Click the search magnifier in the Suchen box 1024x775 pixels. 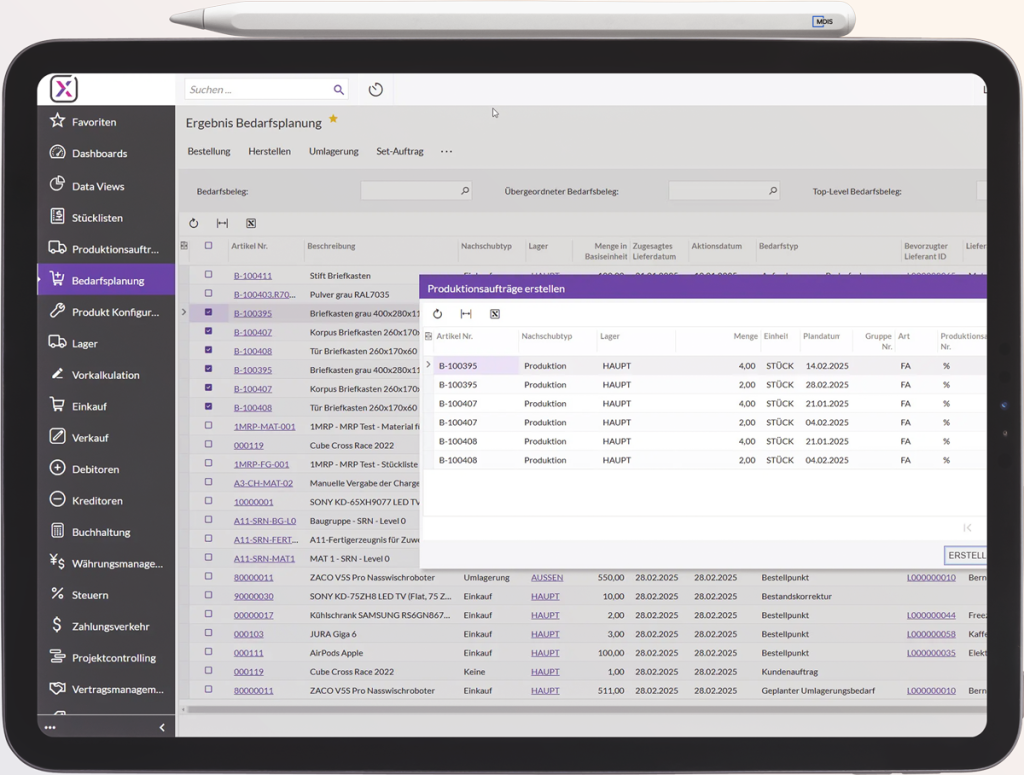tap(338, 90)
